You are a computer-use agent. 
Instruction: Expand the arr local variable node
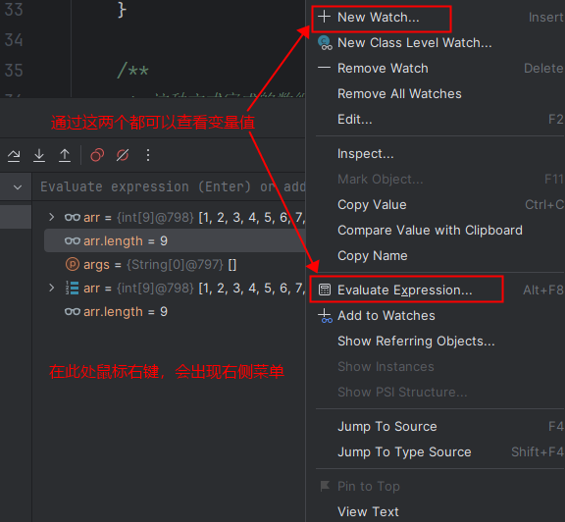[52, 288]
